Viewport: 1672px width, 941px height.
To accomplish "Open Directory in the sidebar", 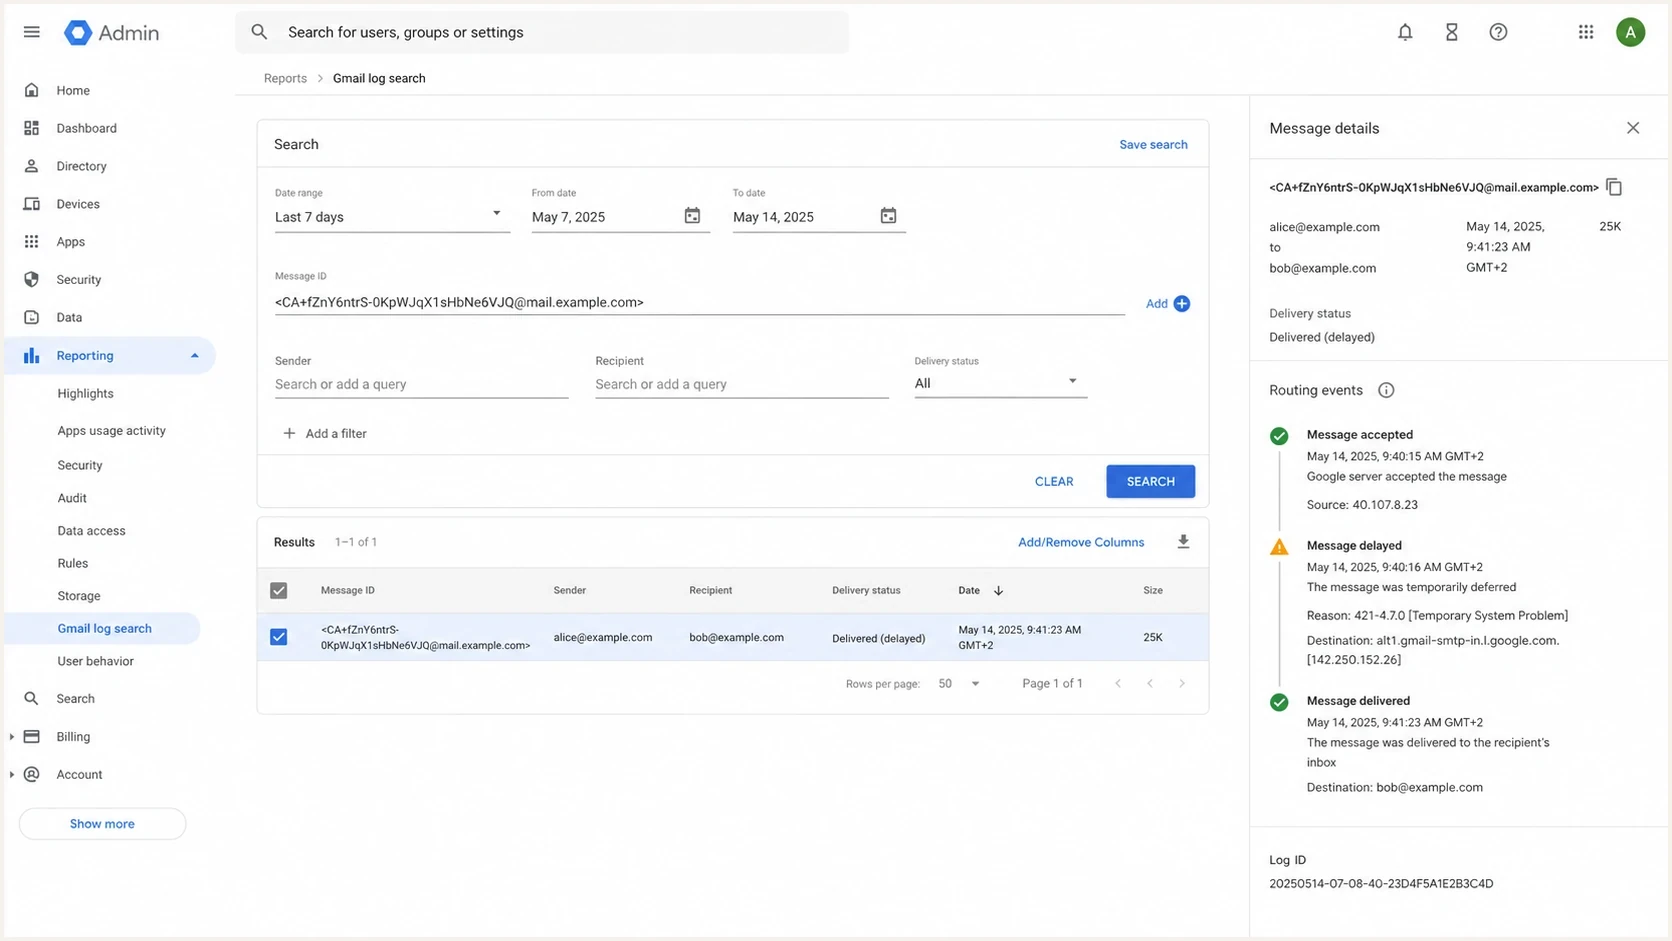I will [x=82, y=166].
